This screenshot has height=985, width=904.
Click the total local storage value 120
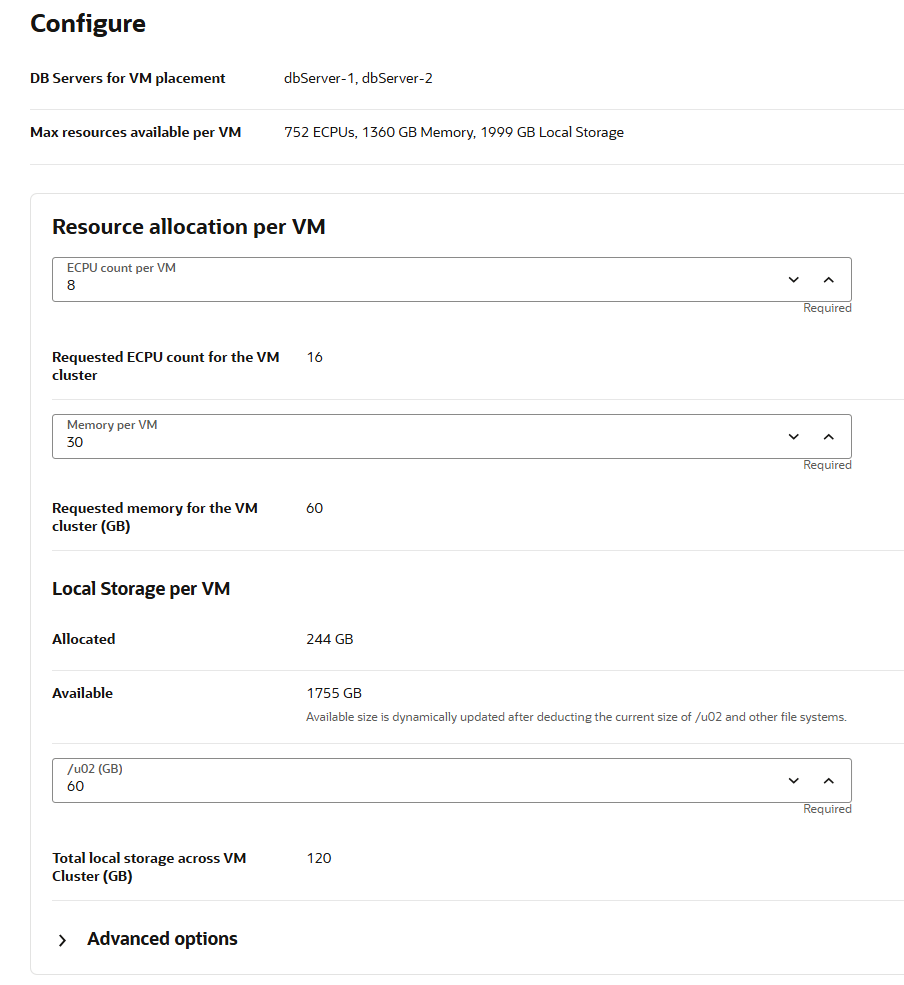[x=319, y=858]
